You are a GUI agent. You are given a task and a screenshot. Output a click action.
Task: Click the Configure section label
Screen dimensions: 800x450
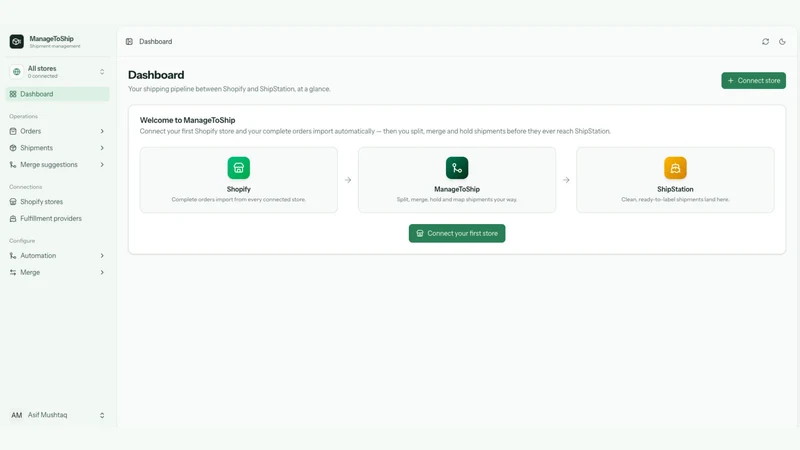tap(22, 241)
